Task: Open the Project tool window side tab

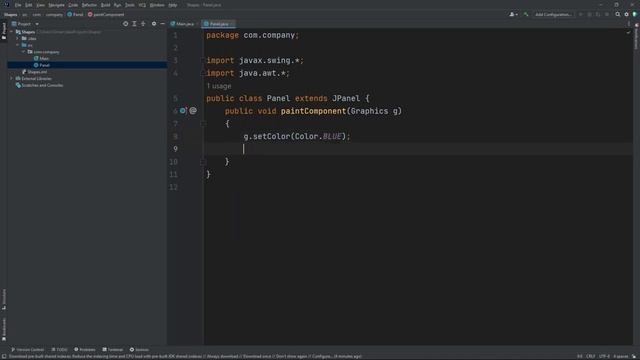Action: [4, 31]
